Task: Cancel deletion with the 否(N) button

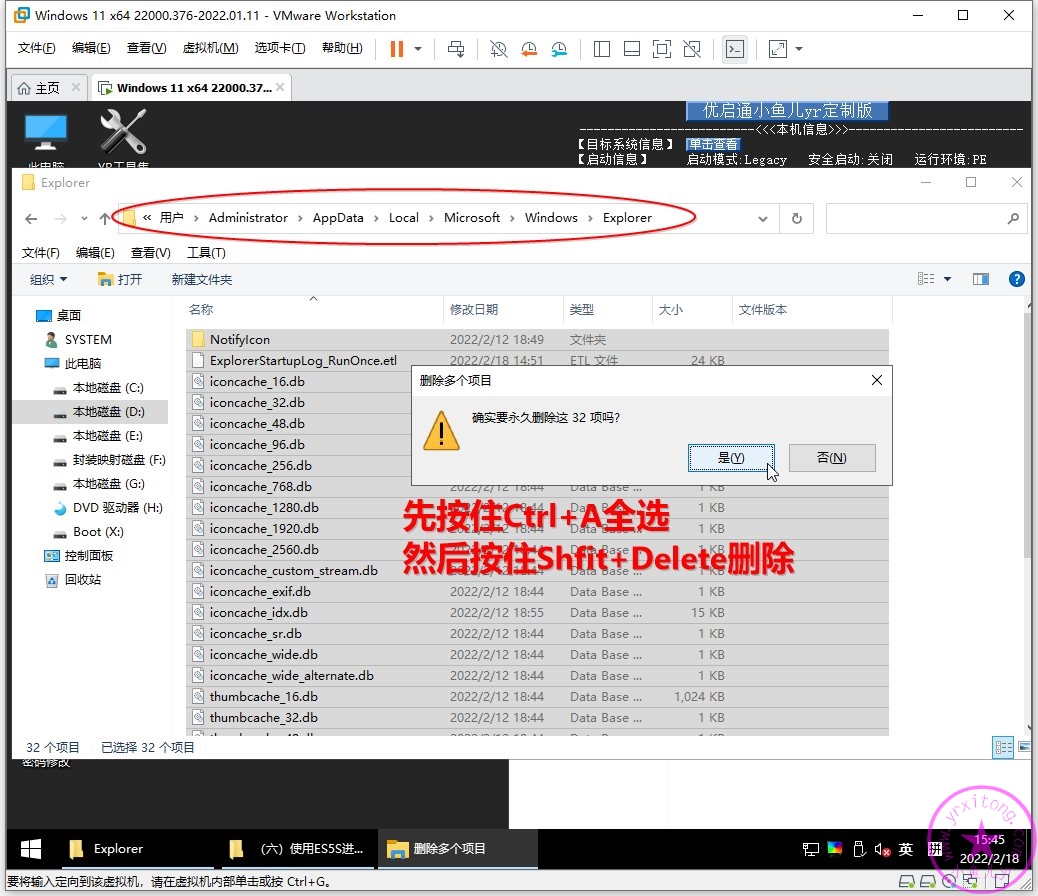Action: click(x=831, y=458)
